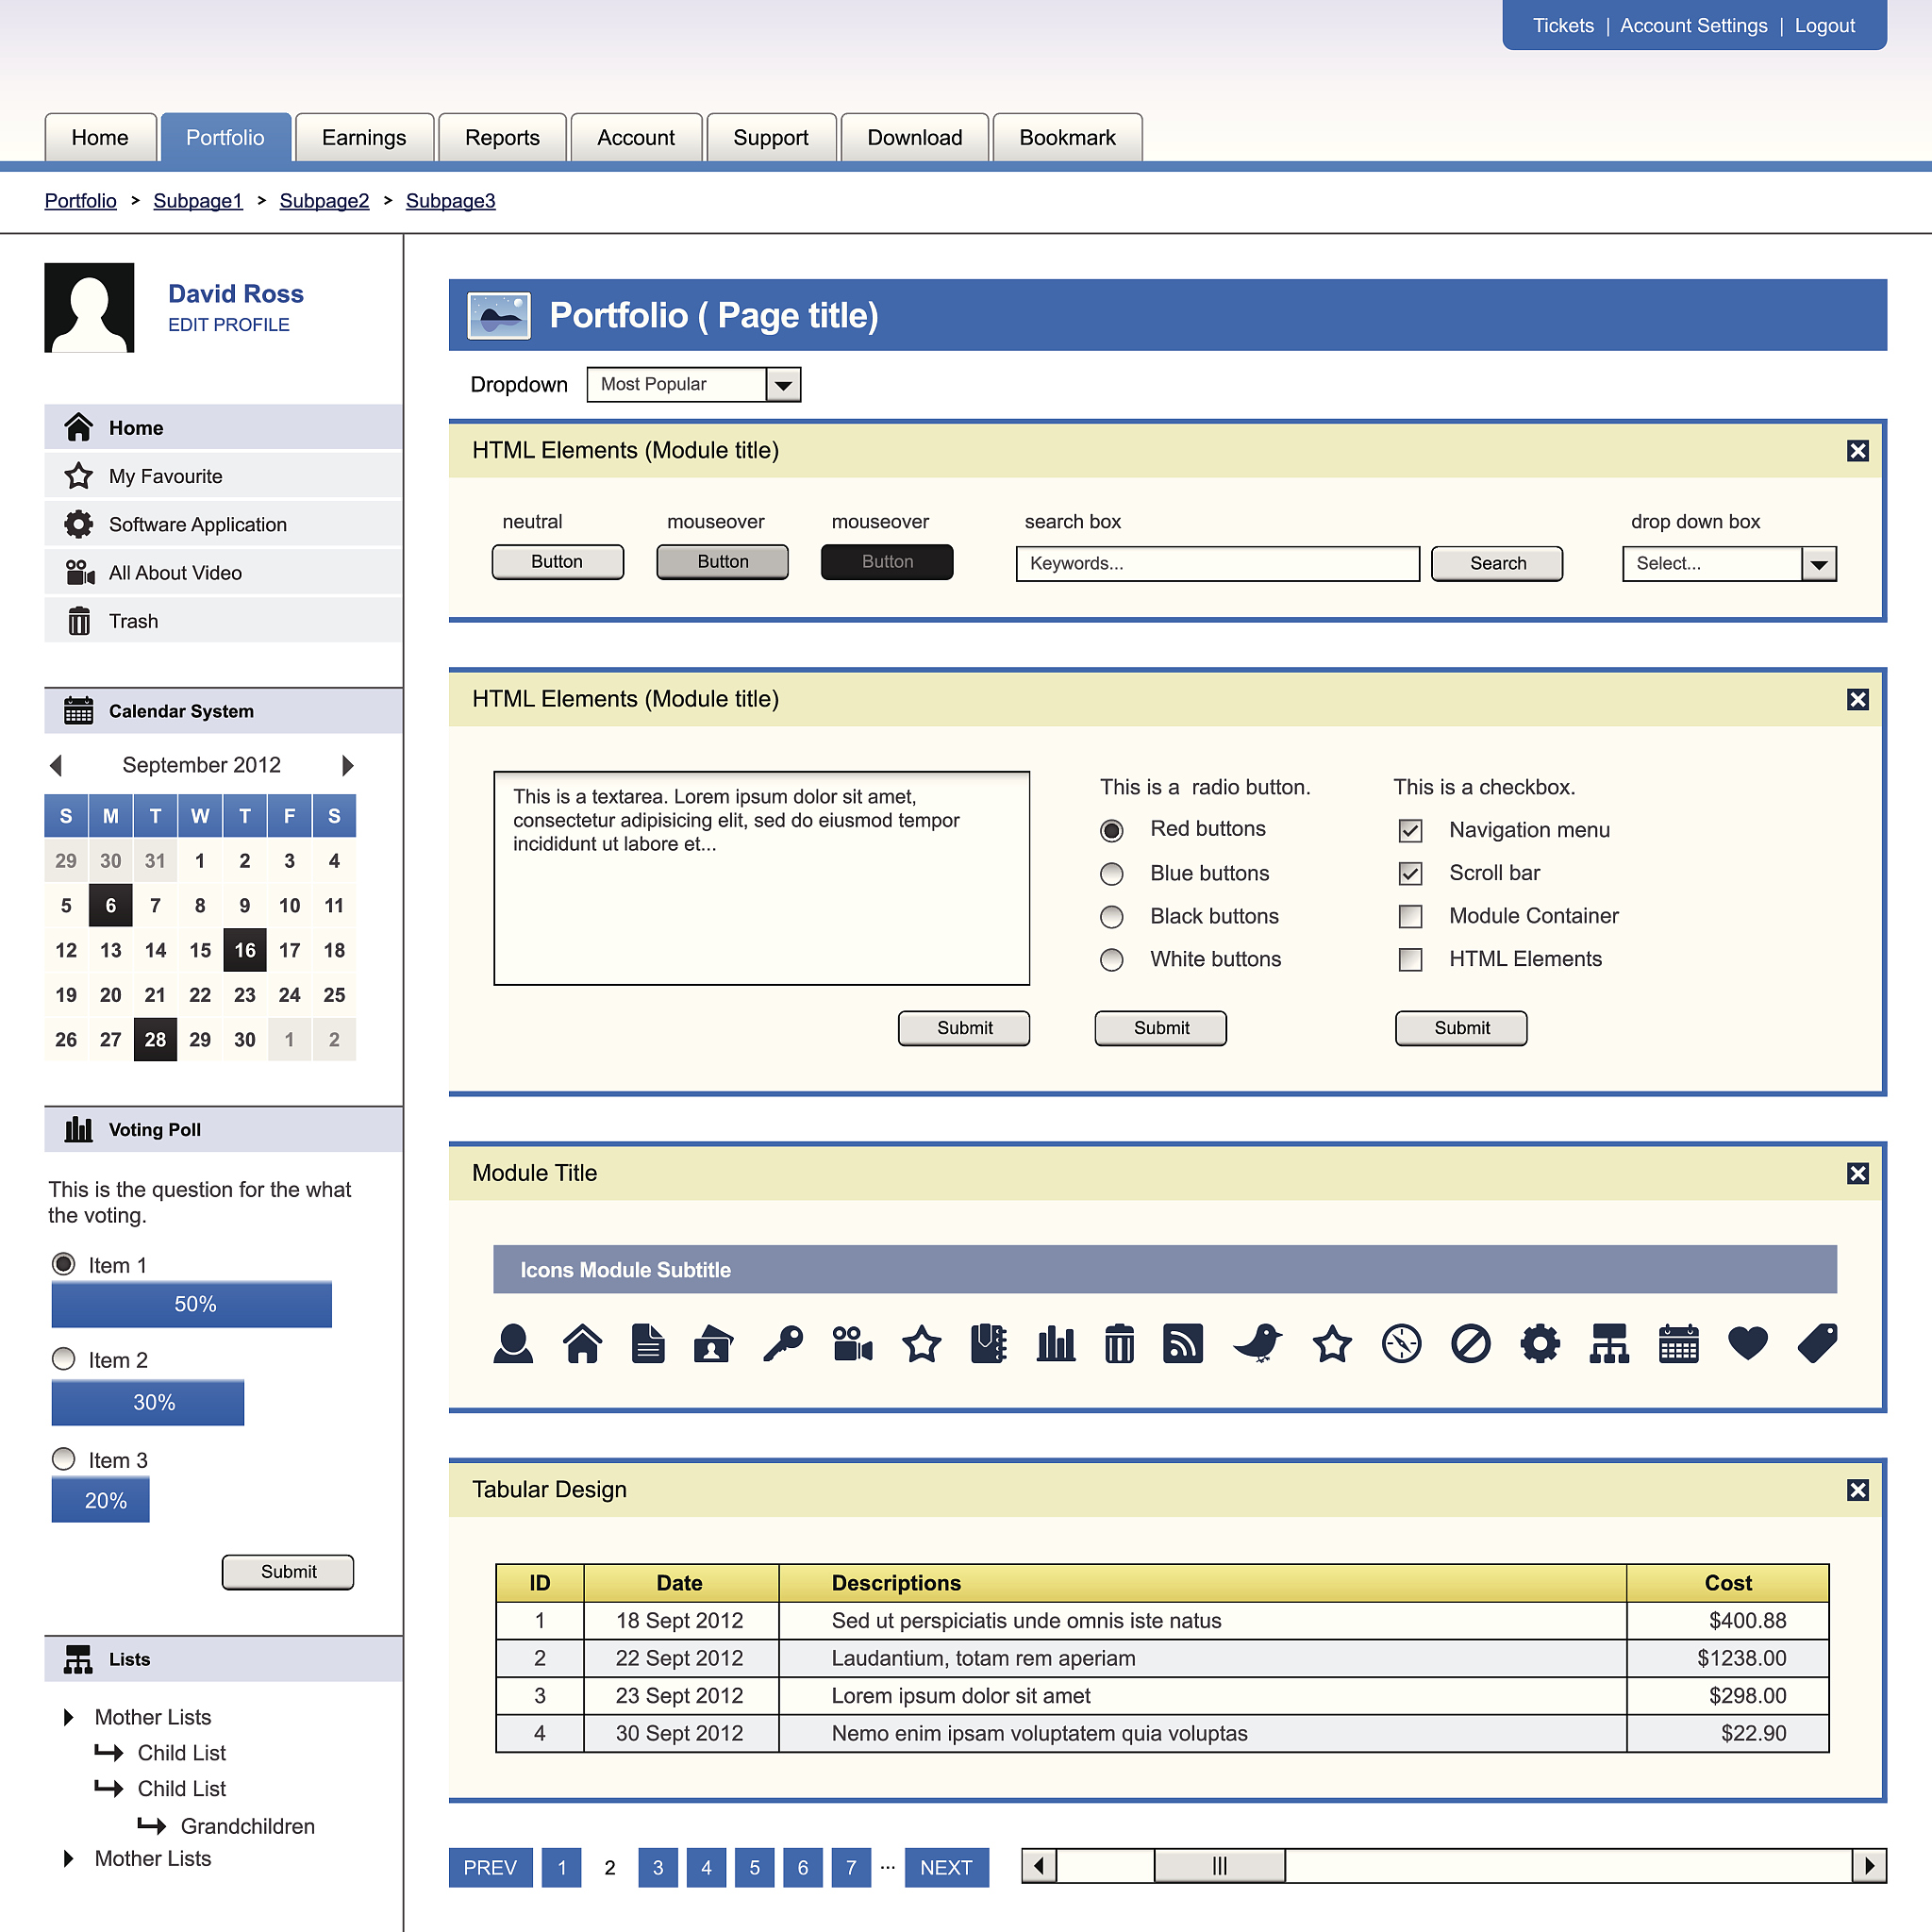
Task: Click the EDIT PROFILE link
Action: [x=228, y=325]
